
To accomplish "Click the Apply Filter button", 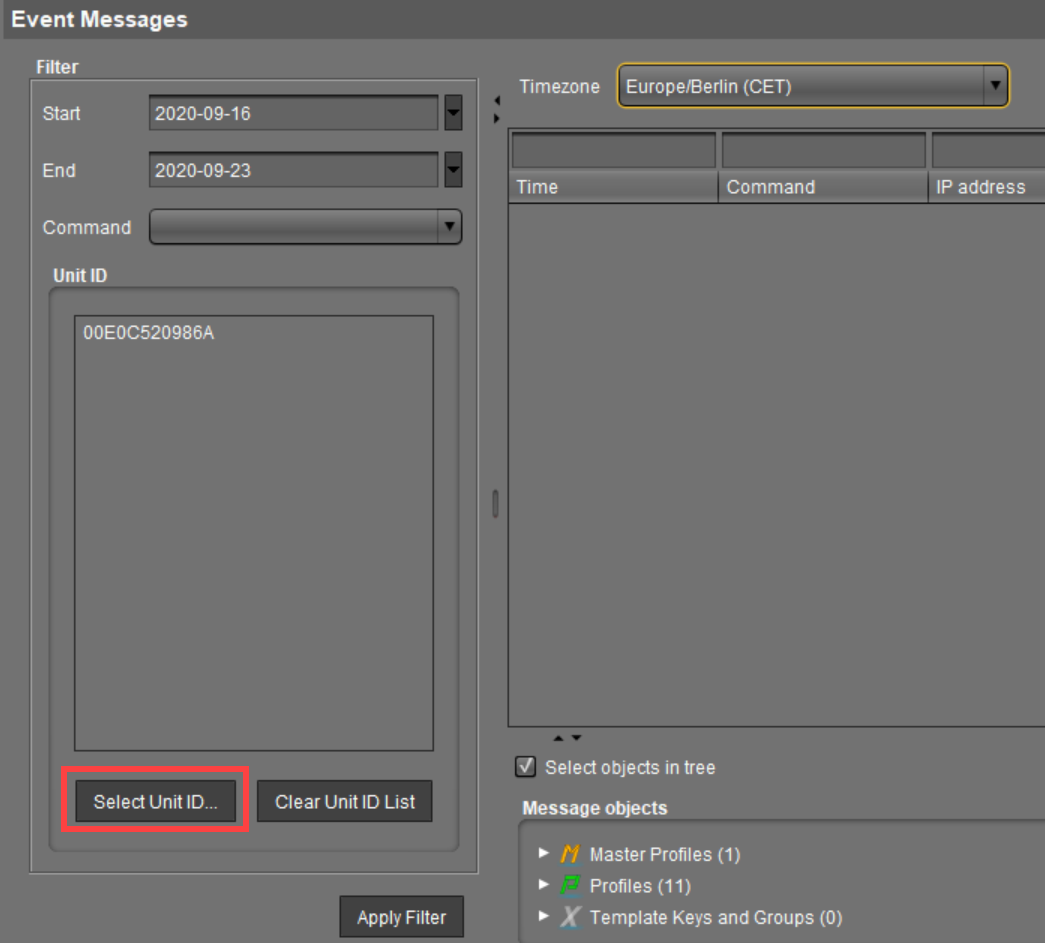I will [x=401, y=917].
